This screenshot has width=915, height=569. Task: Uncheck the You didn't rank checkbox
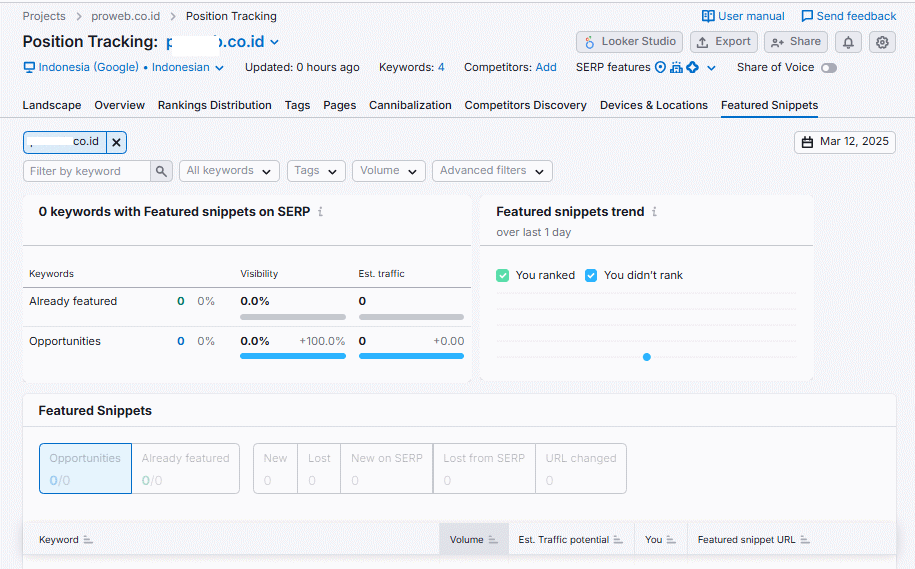pos(591,275)
